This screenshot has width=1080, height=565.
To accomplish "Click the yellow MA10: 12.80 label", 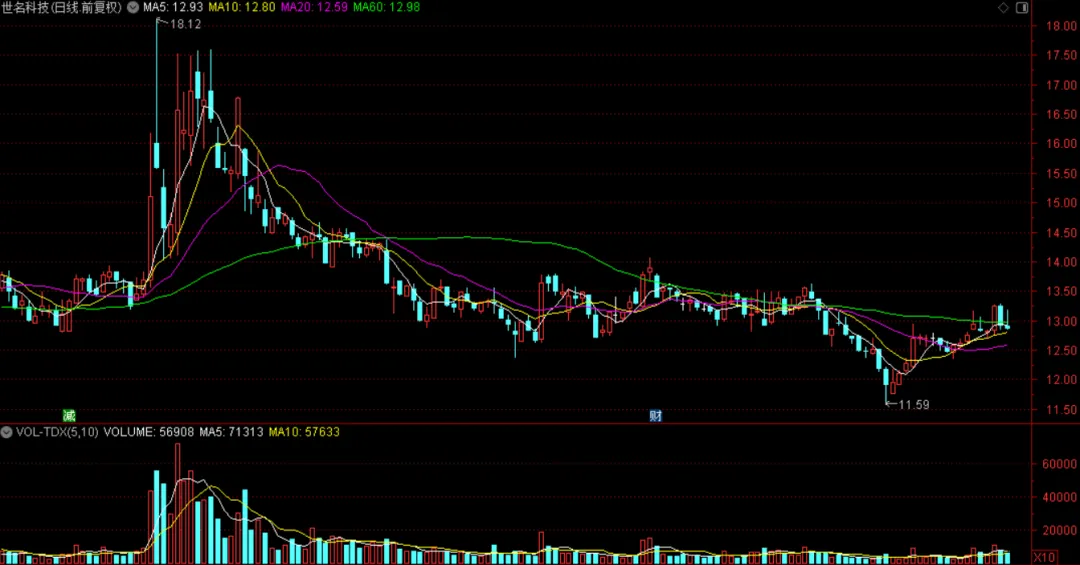I will point(242,8).
